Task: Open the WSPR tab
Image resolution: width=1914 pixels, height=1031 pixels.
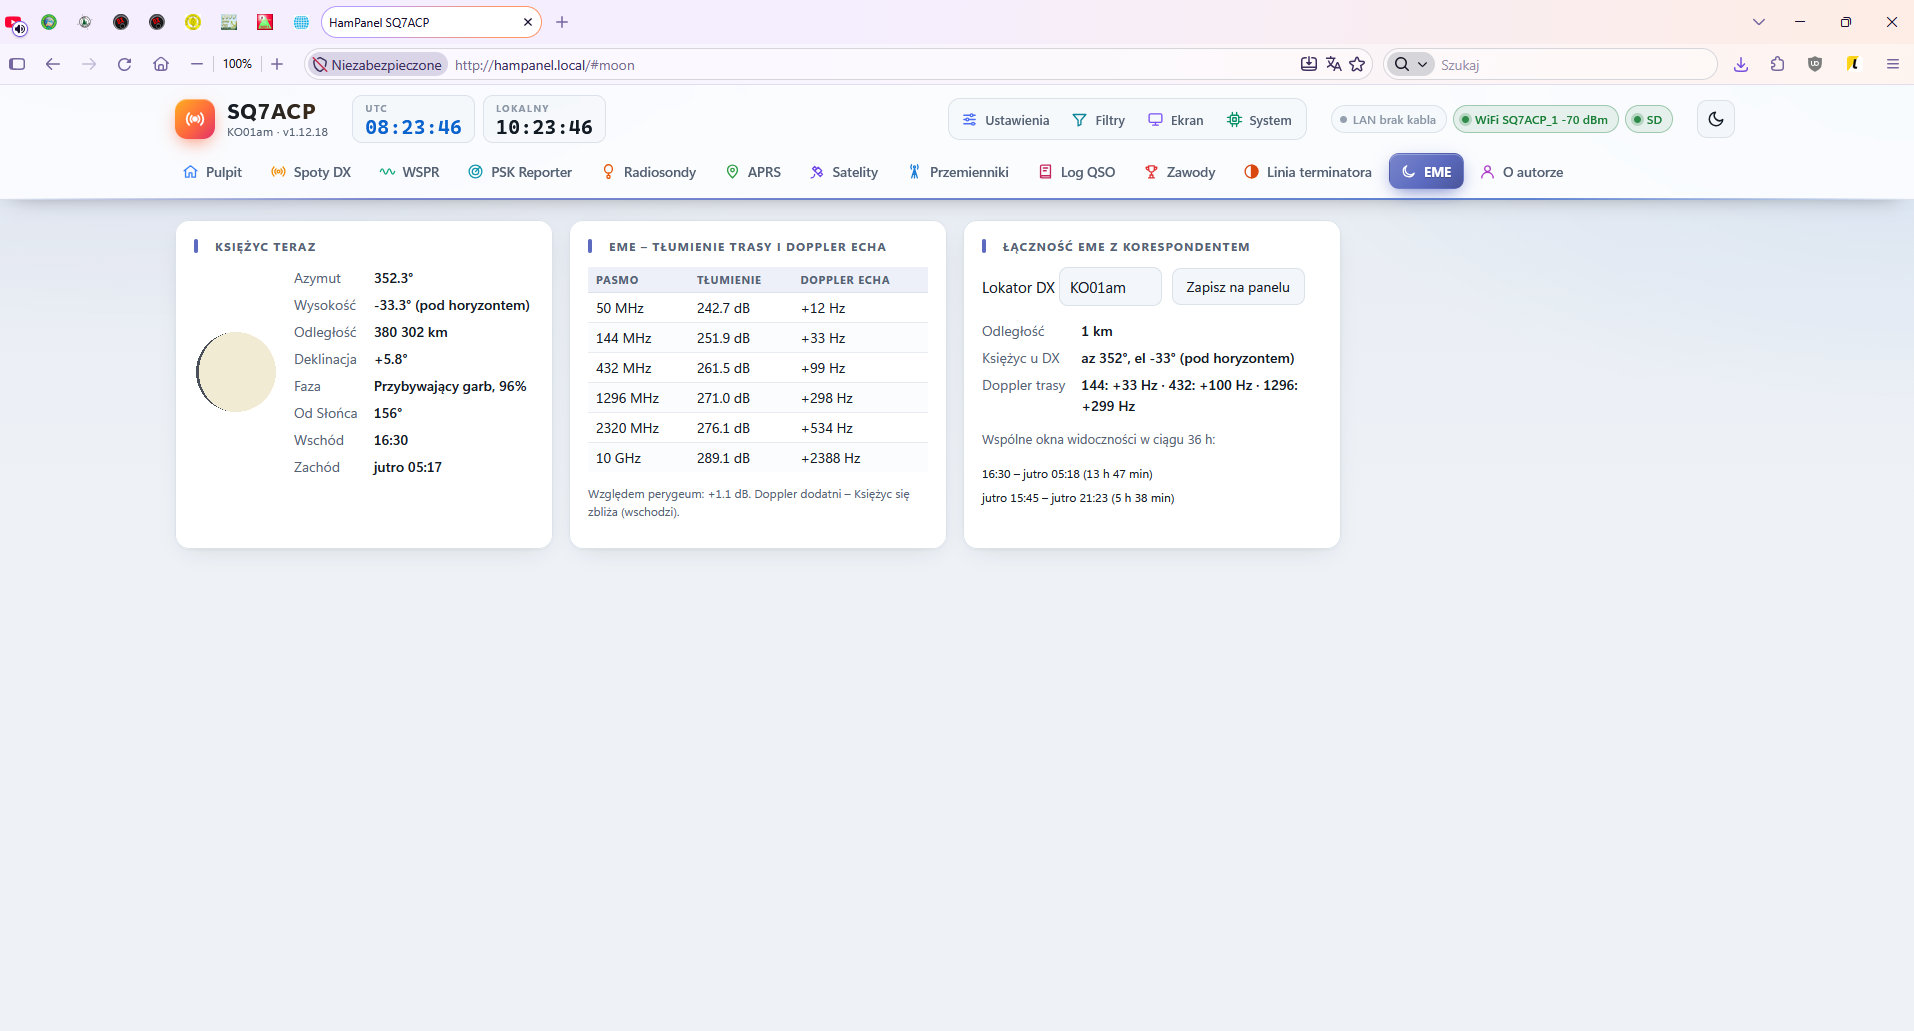Action: tap(409, 172)
